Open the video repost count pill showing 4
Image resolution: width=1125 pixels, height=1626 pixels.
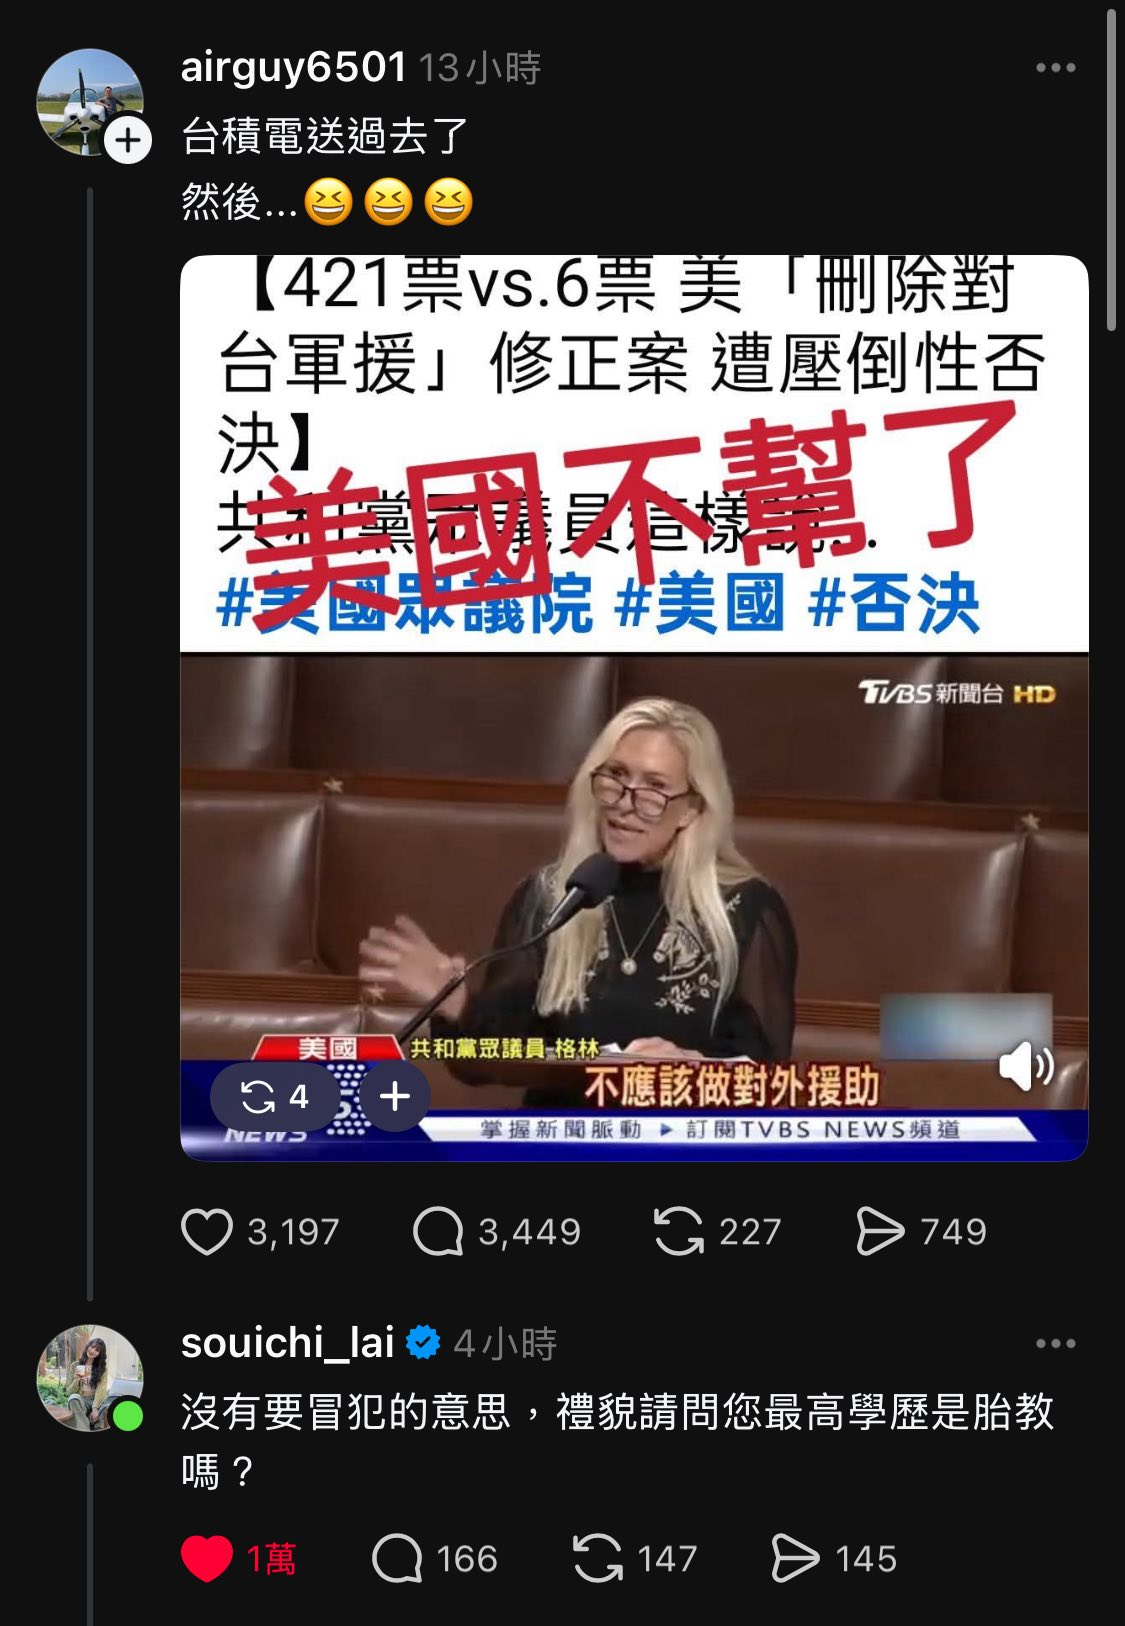coord(274,1097)
